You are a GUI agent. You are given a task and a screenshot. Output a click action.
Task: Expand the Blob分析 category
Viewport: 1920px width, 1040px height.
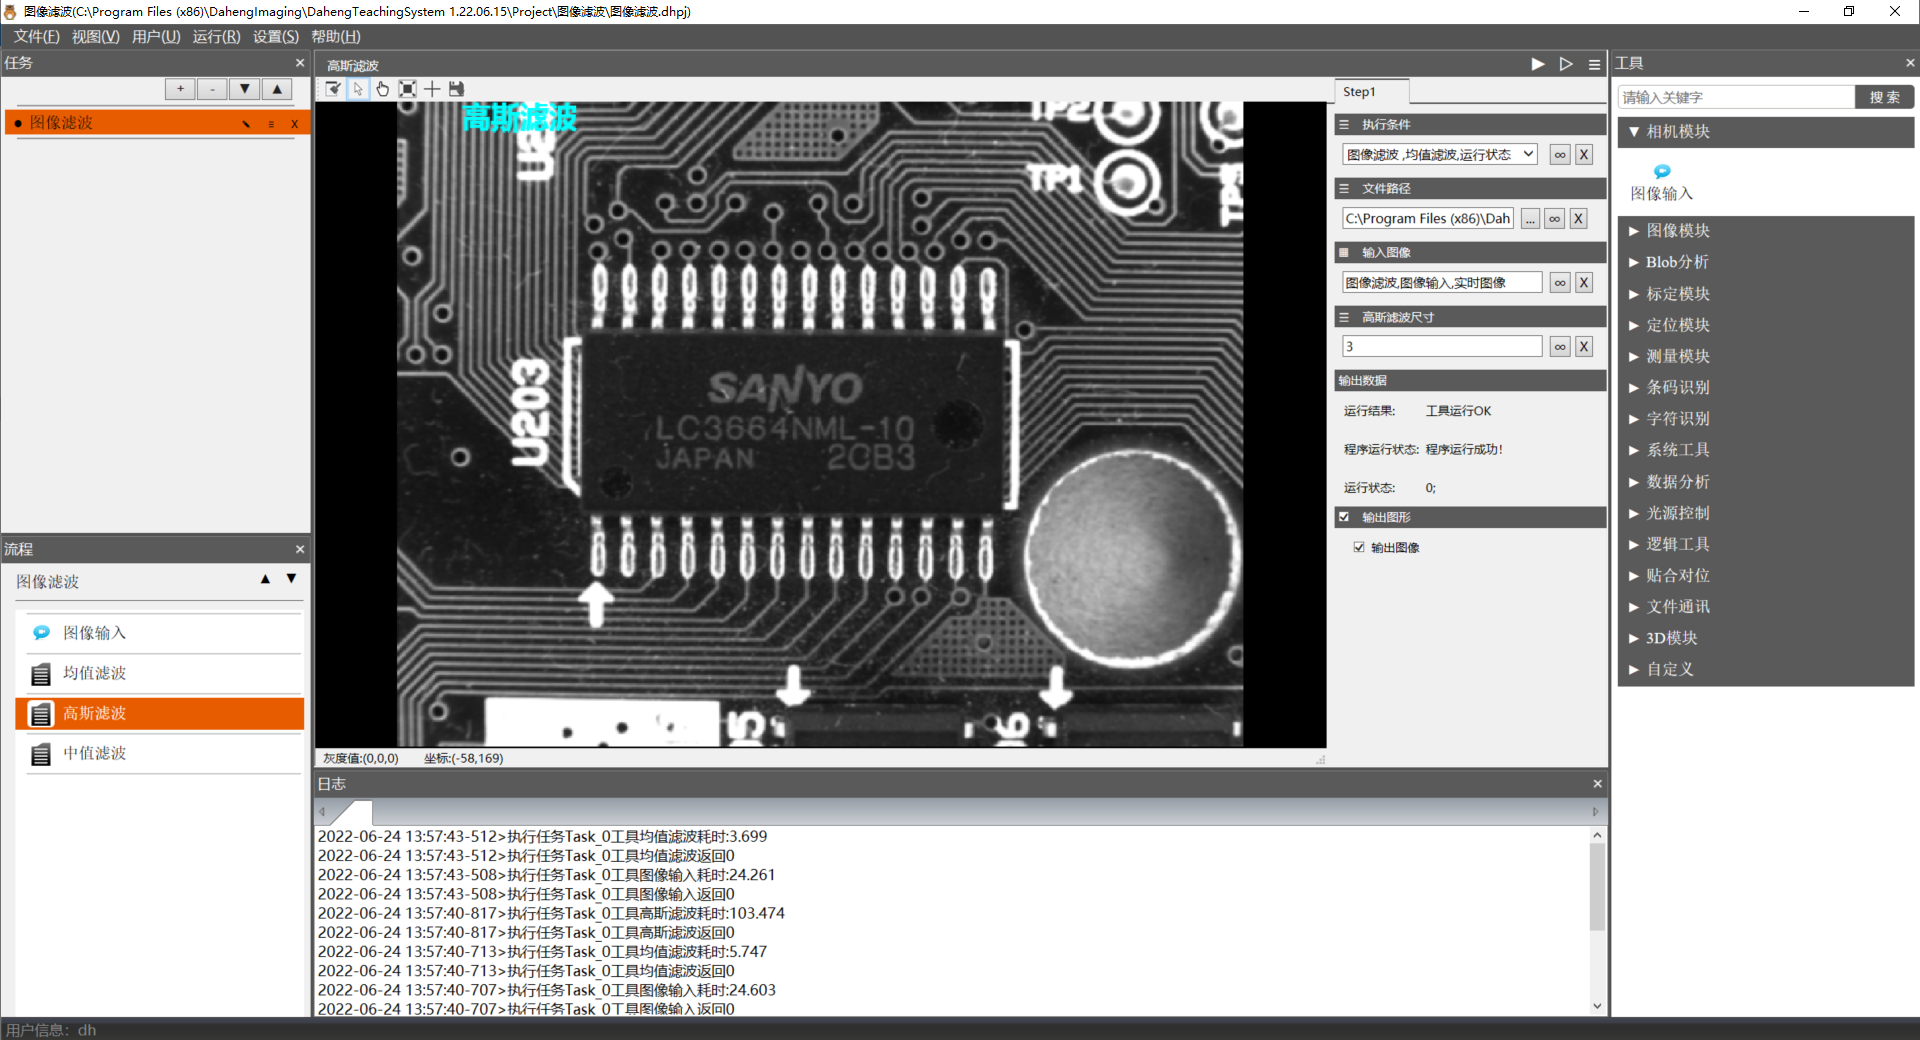coord(1766,262)
